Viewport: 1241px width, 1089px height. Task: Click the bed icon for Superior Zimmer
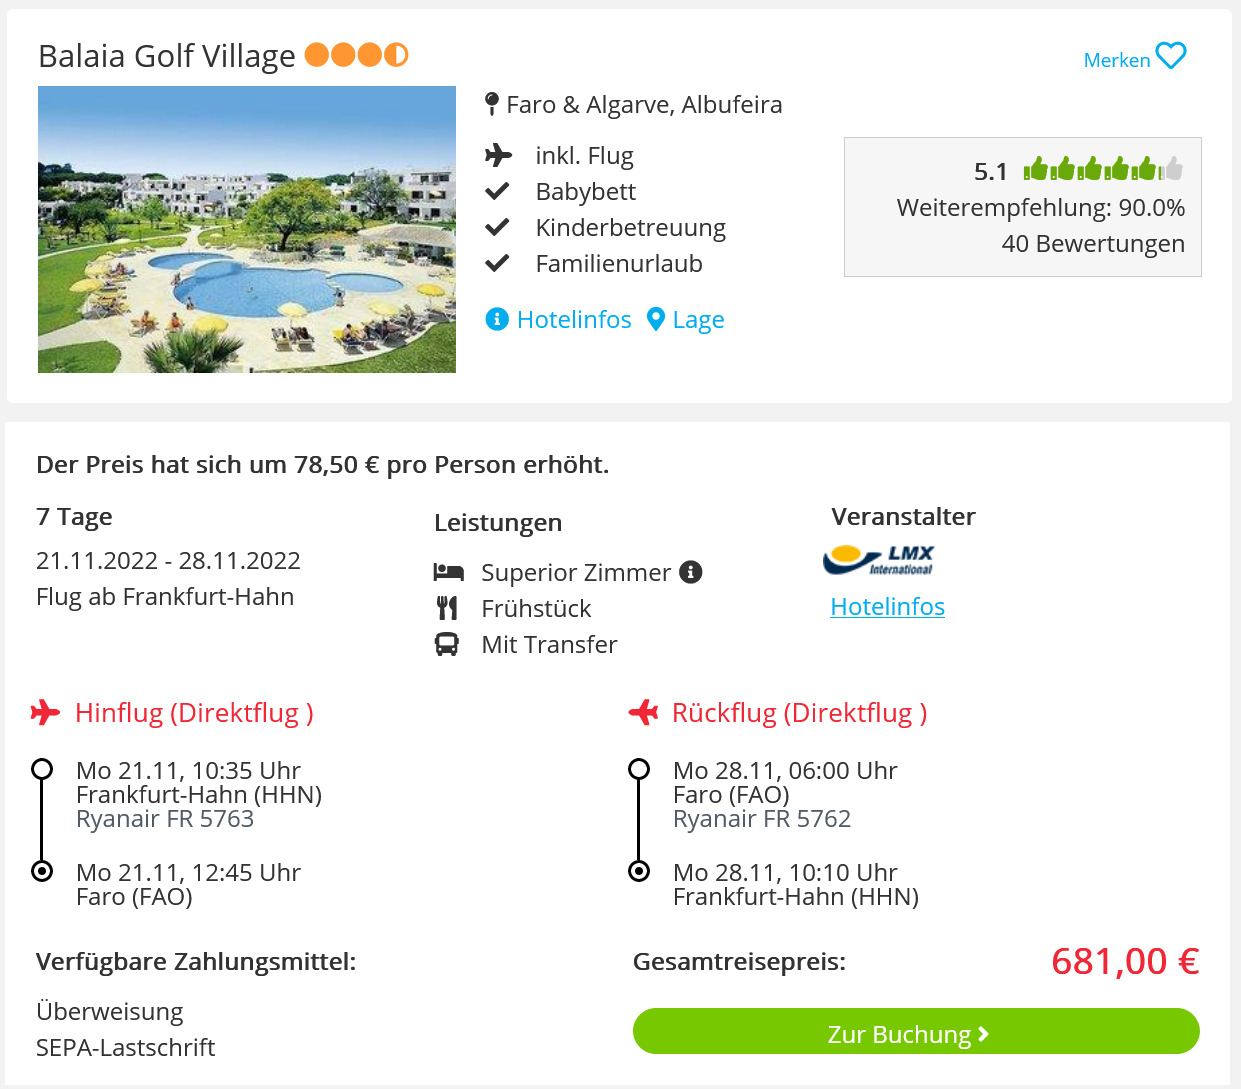pyautogui.click(x=448, y=572)
